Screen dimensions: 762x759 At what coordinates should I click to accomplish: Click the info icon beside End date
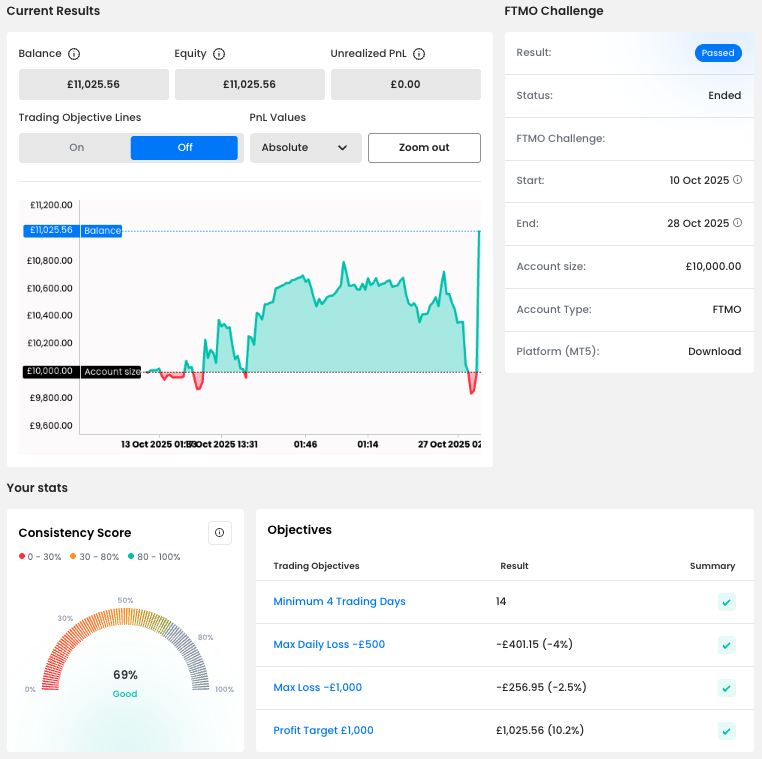pyautogui.click(x=738, y=223)
